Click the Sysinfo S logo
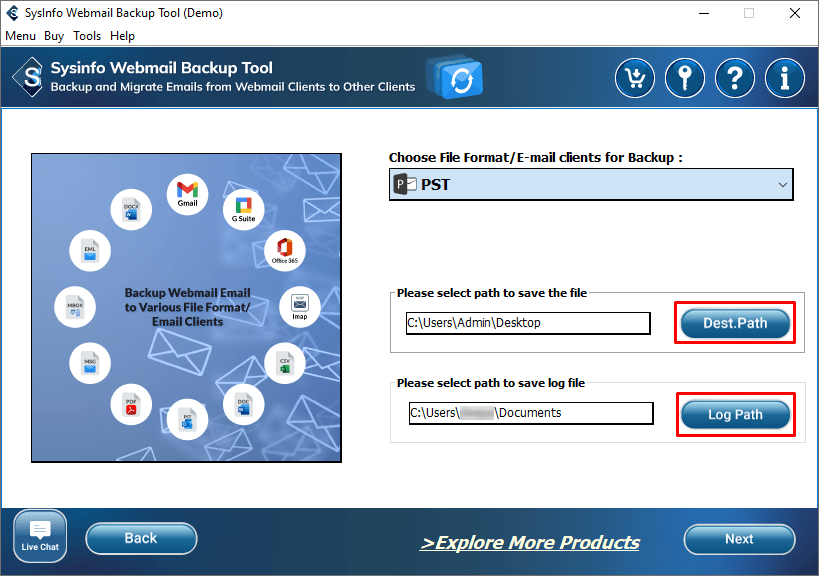 click(29, 77)
